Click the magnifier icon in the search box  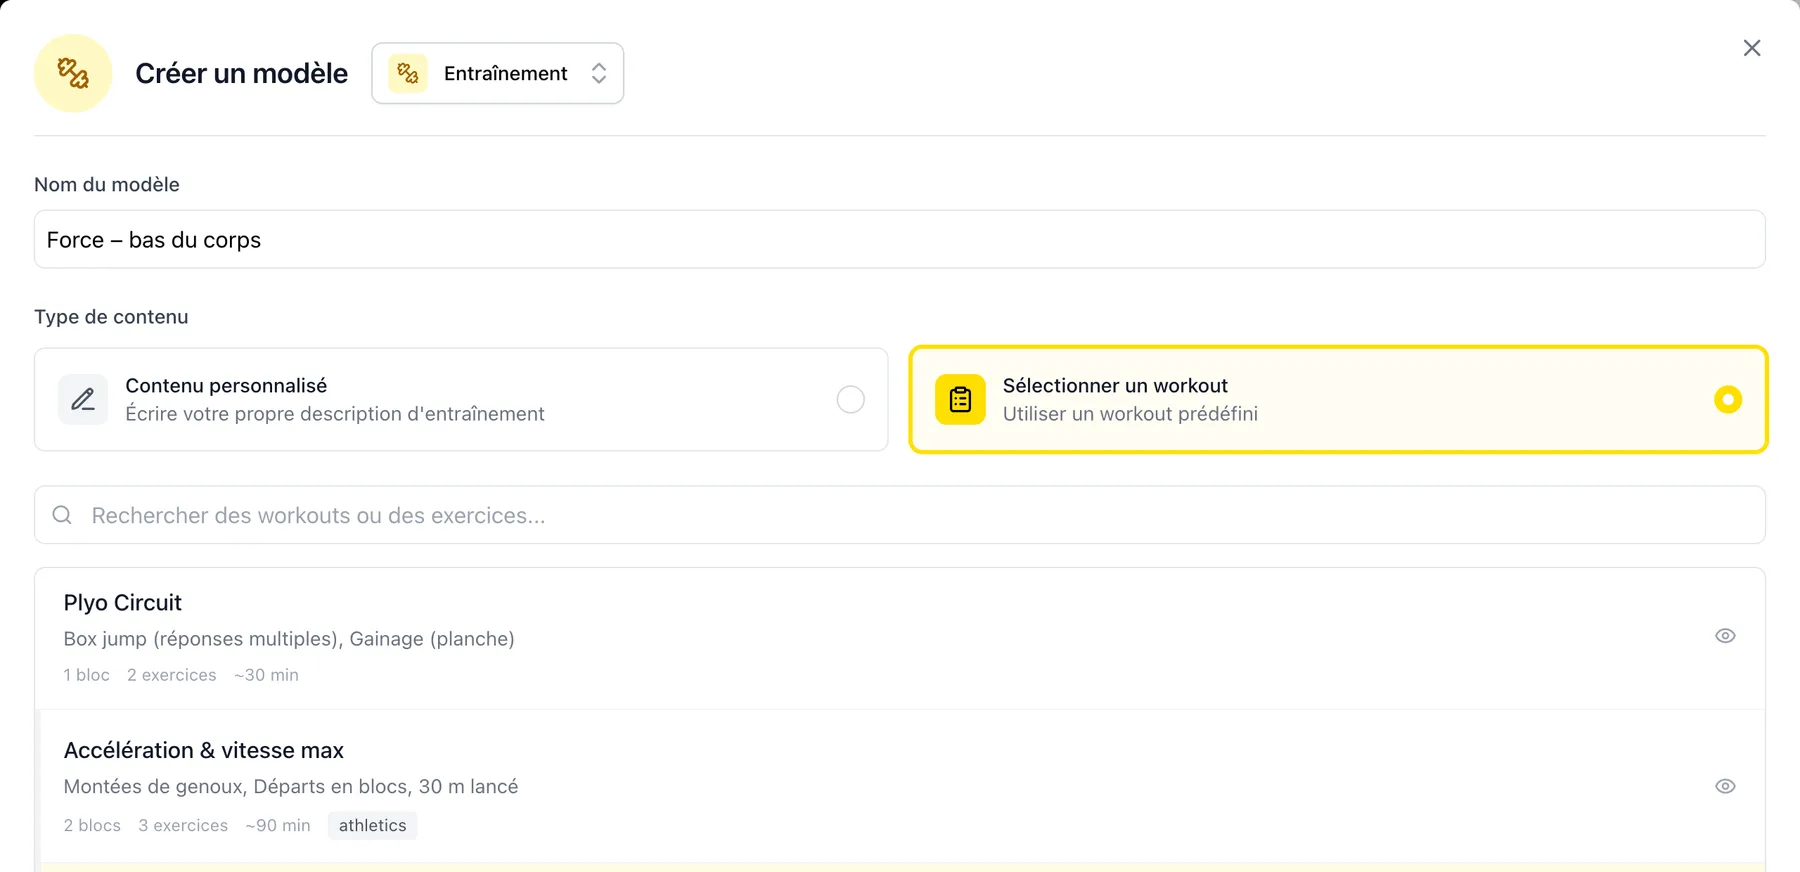[62, 515]
